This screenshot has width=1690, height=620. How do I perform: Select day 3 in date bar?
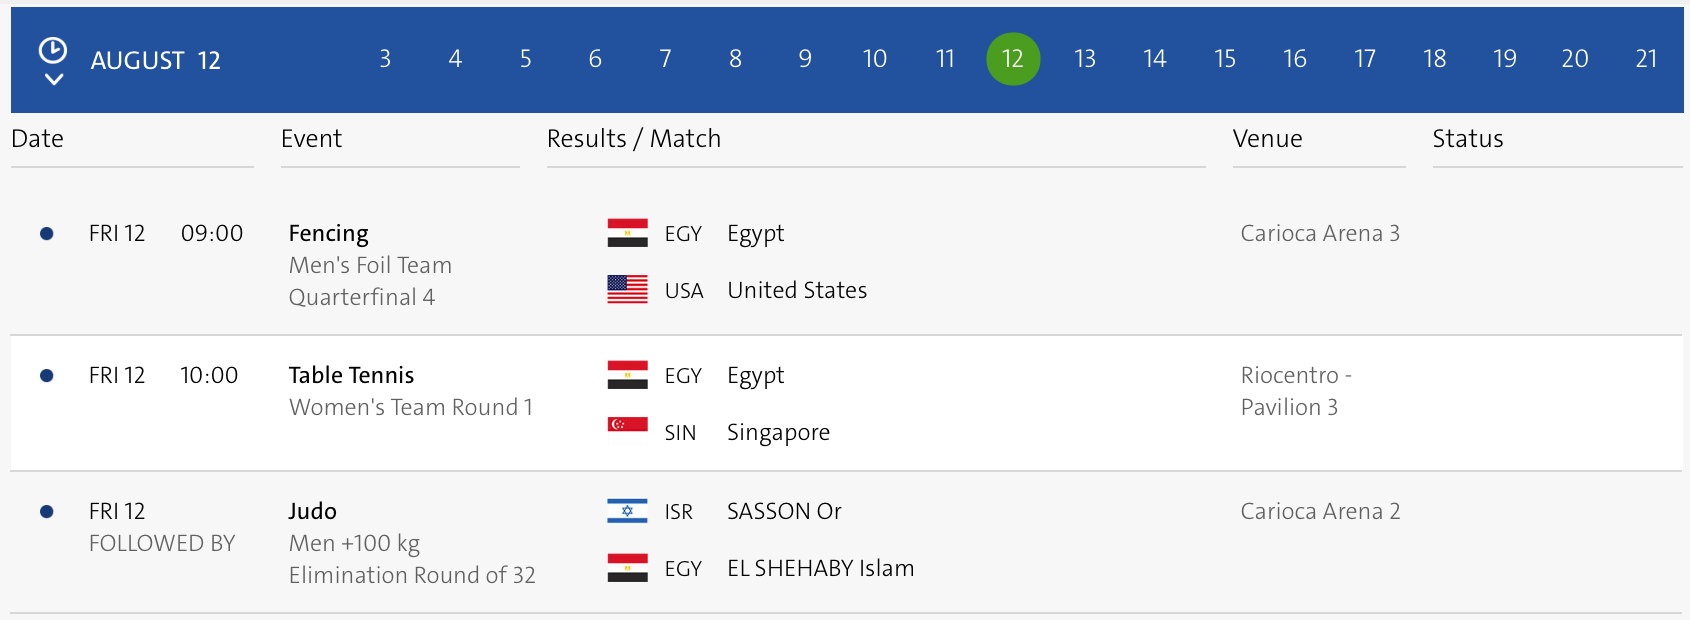pyautogui.click(x=385, y=59)
